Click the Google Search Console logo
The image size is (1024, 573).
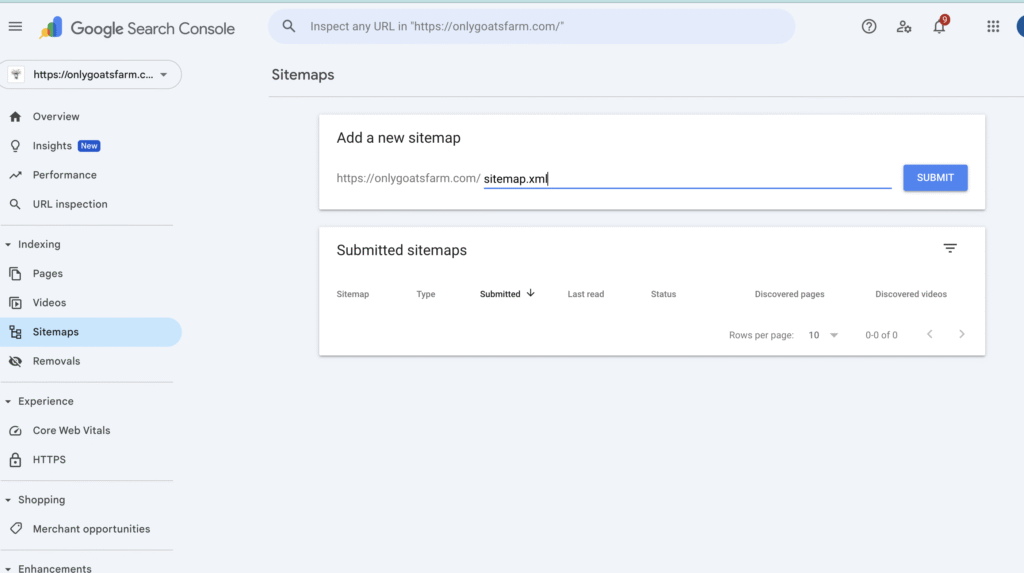(x=136, y=28)
